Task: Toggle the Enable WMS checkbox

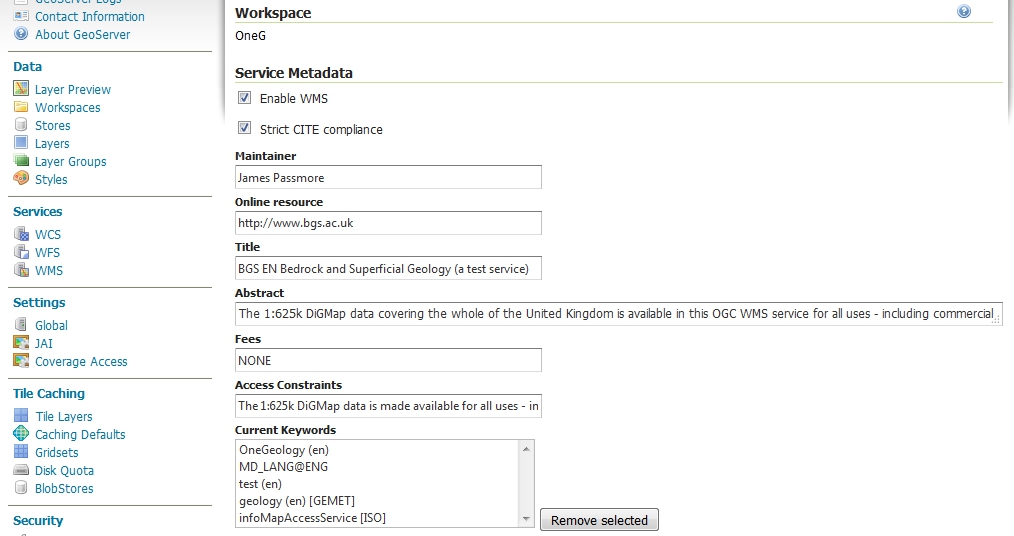Action: (244, 98)
